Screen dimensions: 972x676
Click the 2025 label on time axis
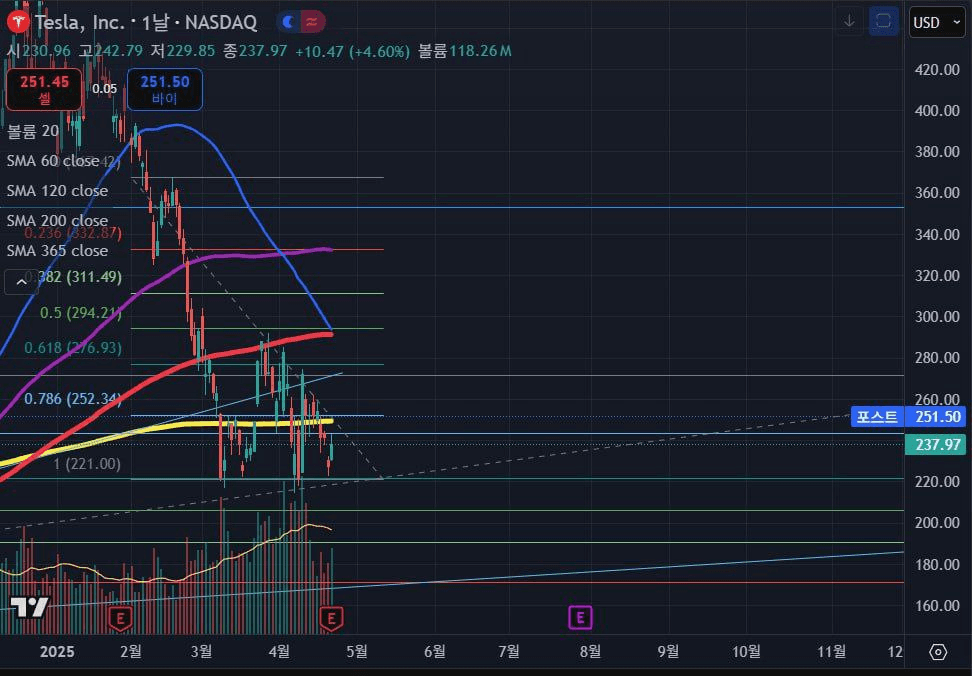[57, 652]
